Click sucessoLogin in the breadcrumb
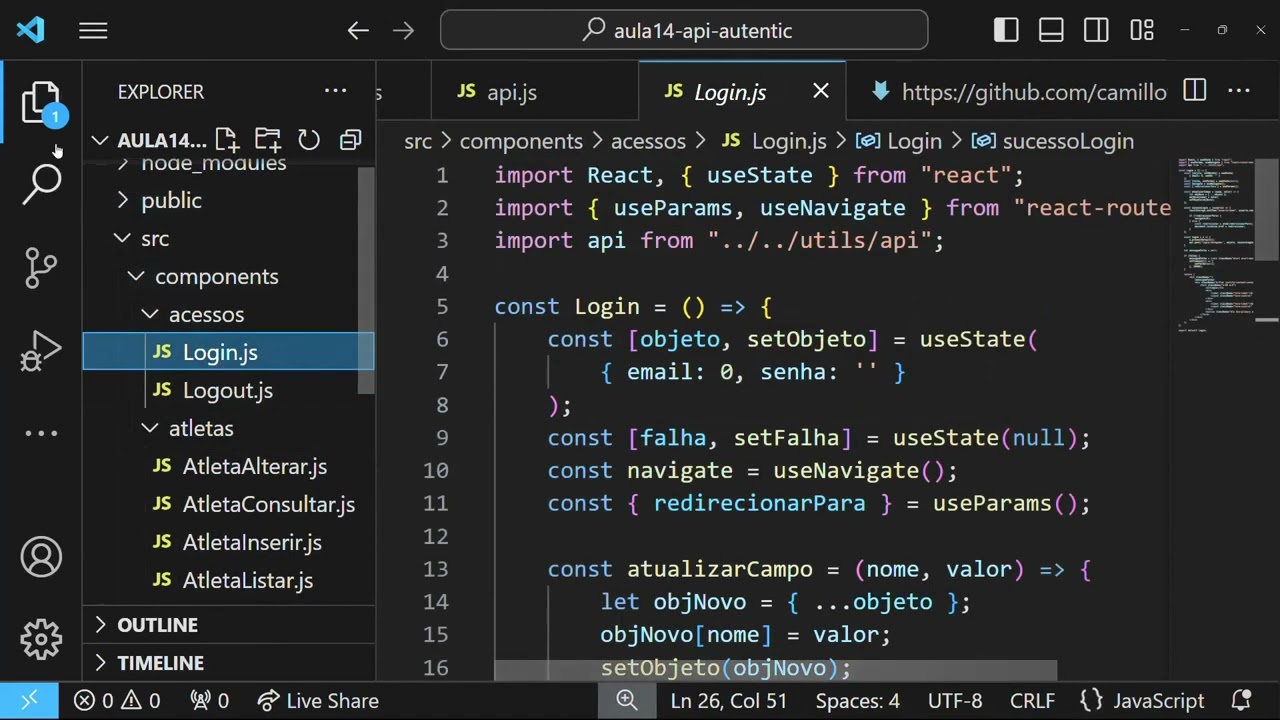This screenshot has height=720, width=1280. pyautogui.click(x=1055, y=141)
